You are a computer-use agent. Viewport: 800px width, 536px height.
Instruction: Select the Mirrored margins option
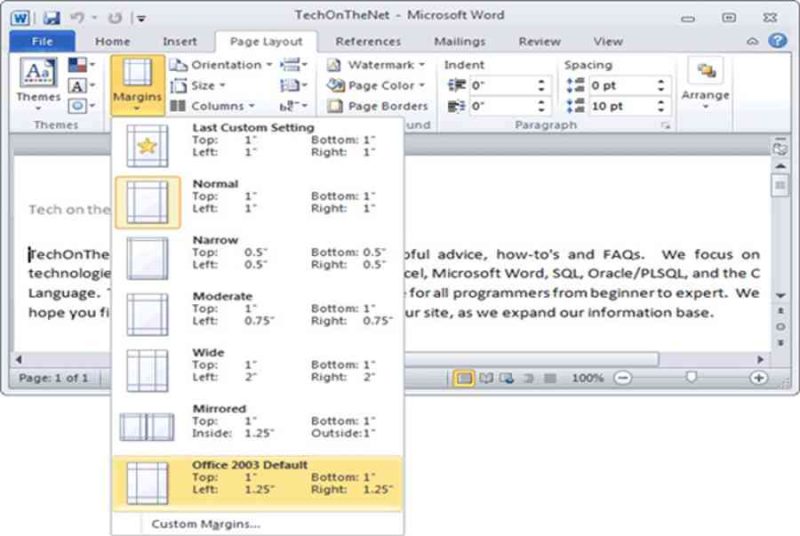258,427
